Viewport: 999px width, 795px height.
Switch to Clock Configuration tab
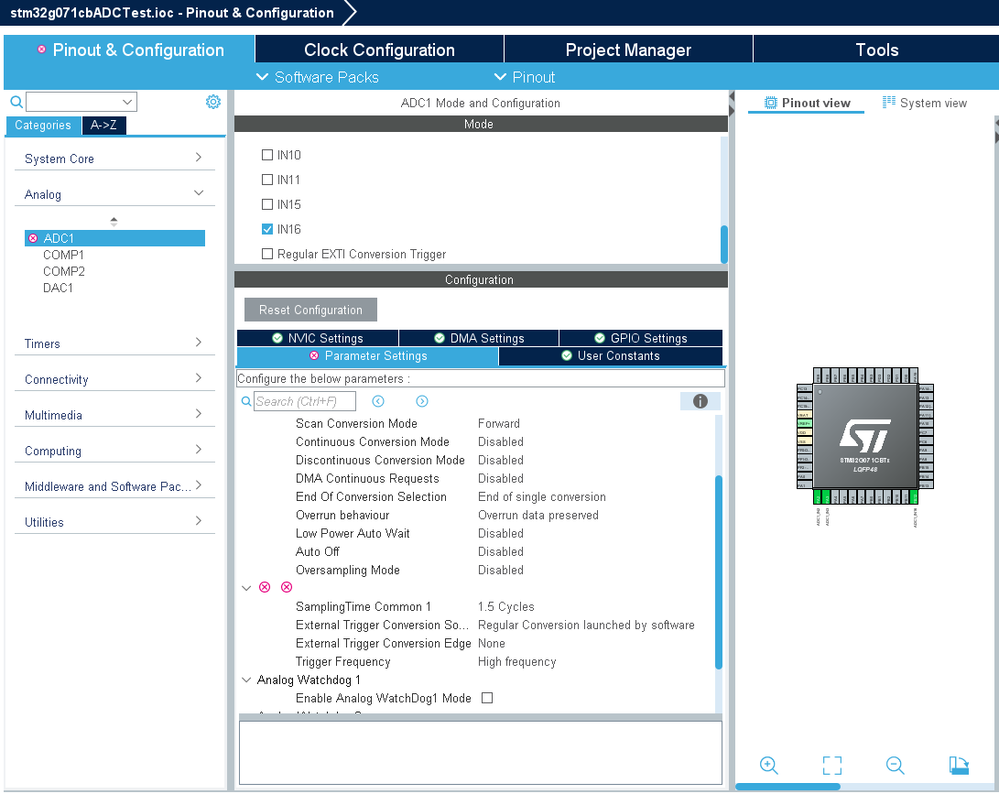[x=379, y=50]
